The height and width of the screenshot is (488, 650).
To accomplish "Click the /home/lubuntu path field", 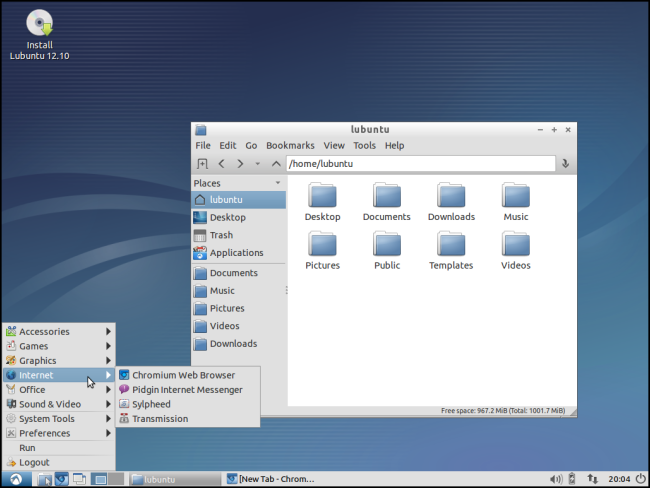I will (420, 163).
